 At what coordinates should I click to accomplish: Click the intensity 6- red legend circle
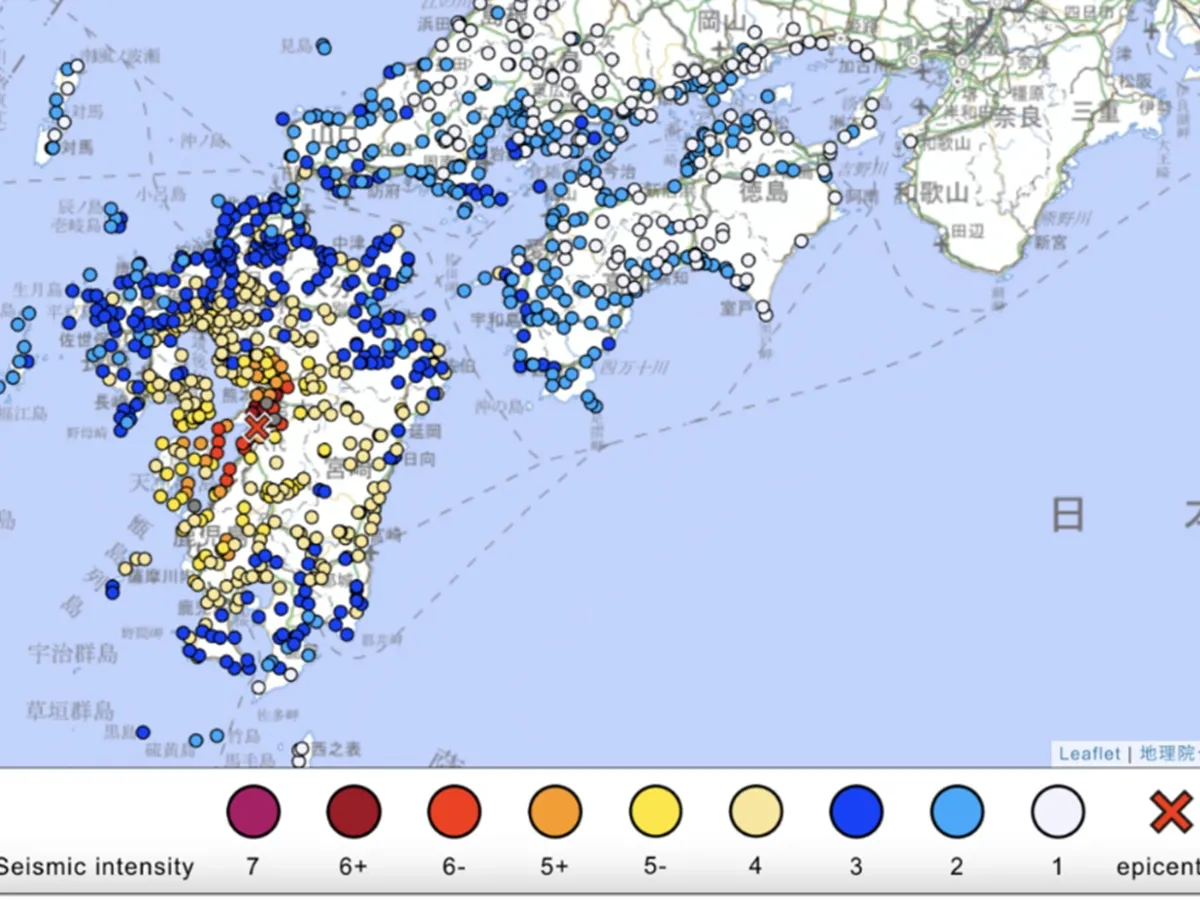[x=454, y=811]
